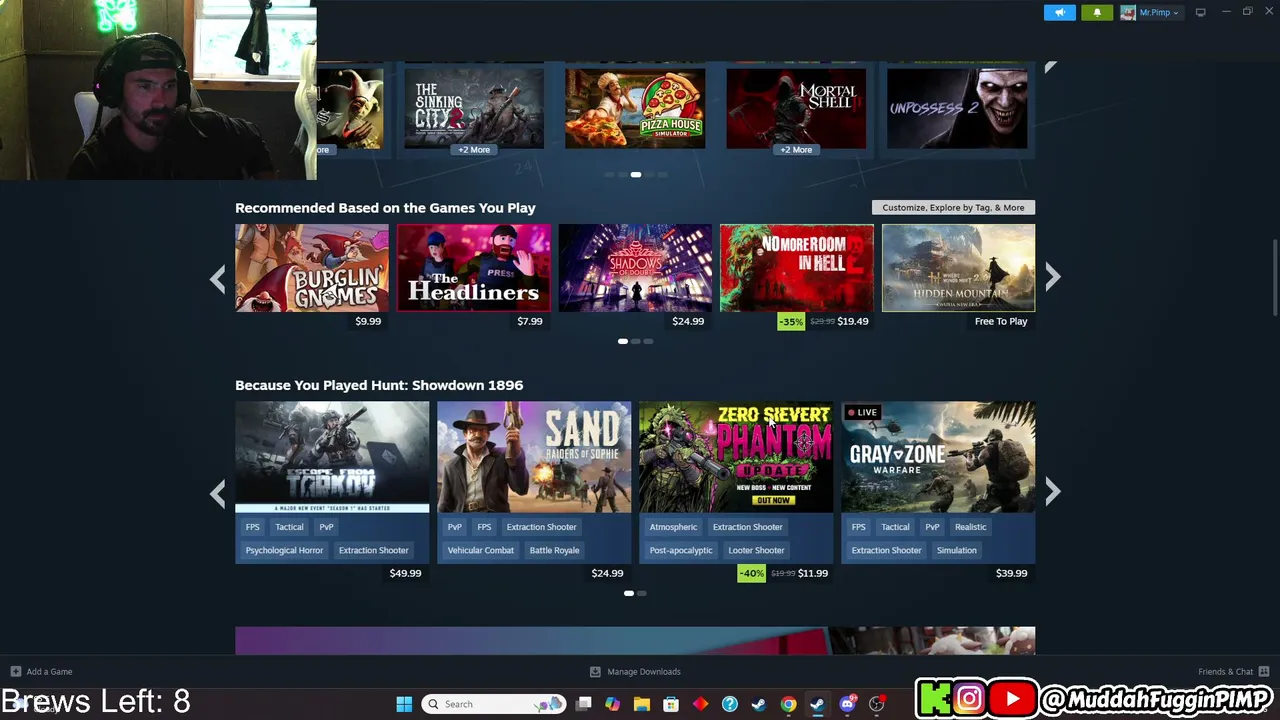Click the highlighted active Steam taskbar icon
The width and height of the screenshot is (1280, 720).
point(818,704)
